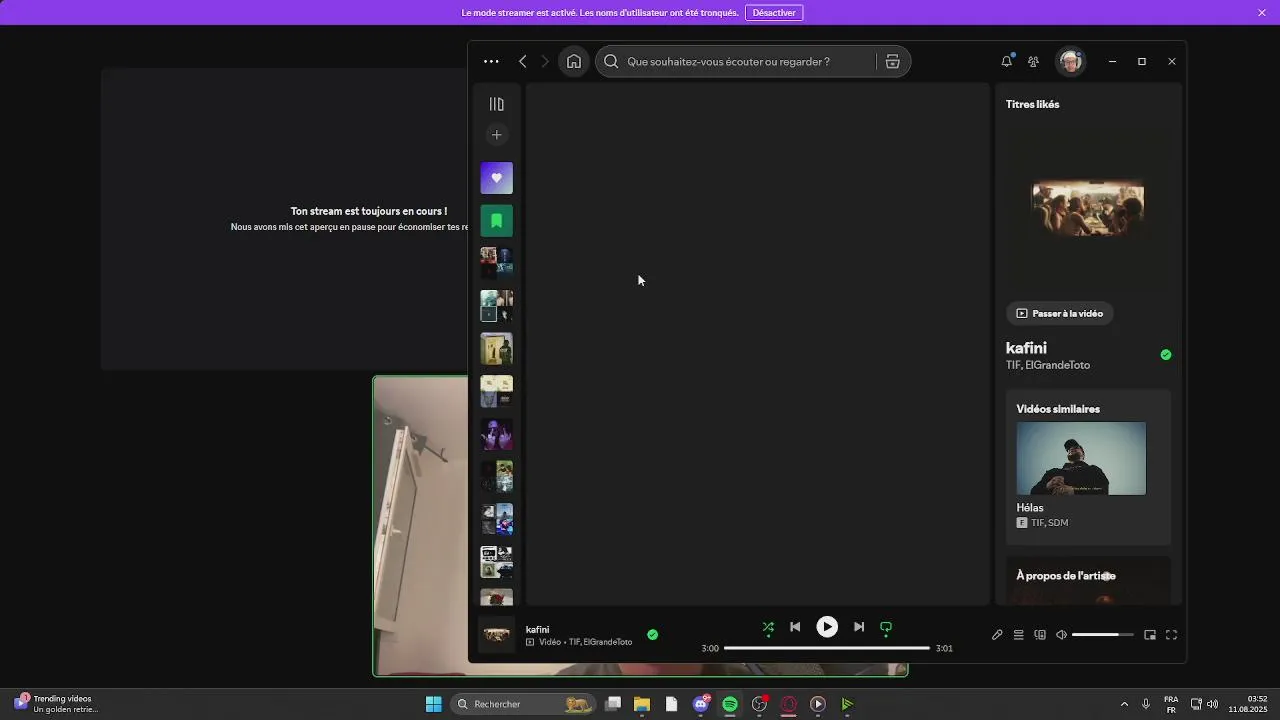Toggle shuffle mode
Viewport: 1280px width, 720px height.
click(x=768, y=628)
